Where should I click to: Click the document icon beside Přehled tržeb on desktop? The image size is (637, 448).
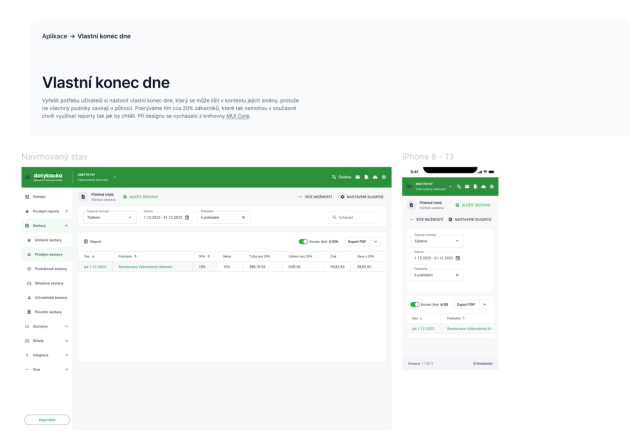click(x=83, y=197)
